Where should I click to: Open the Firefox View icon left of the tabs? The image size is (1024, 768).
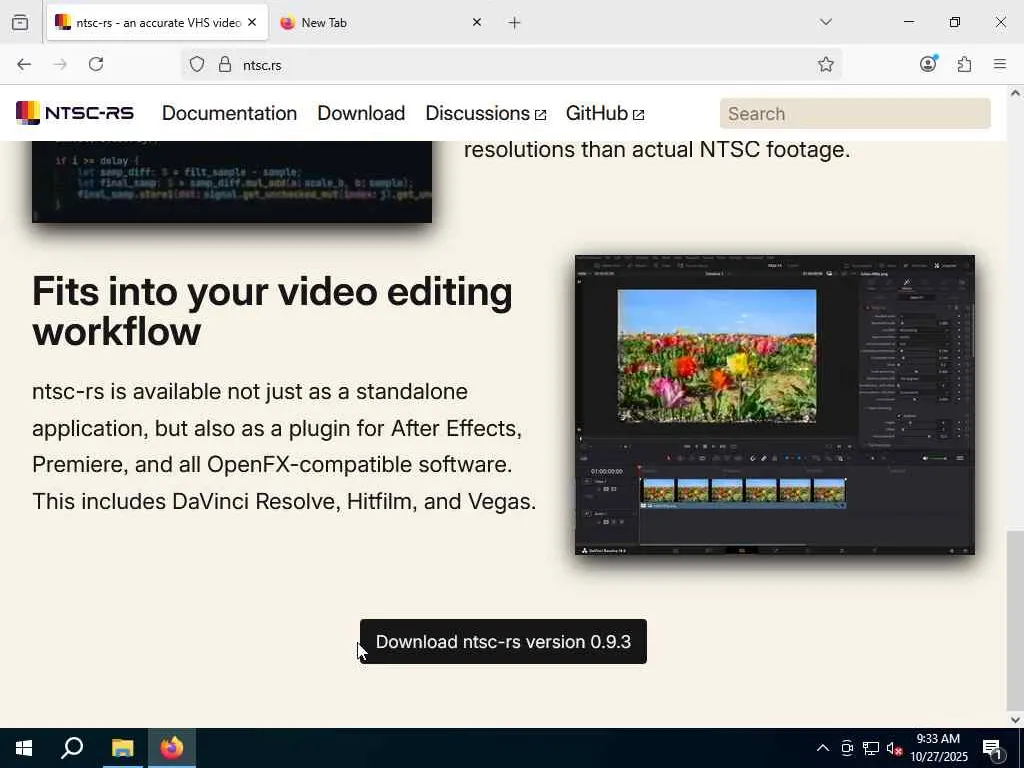(x=20, y=23)
